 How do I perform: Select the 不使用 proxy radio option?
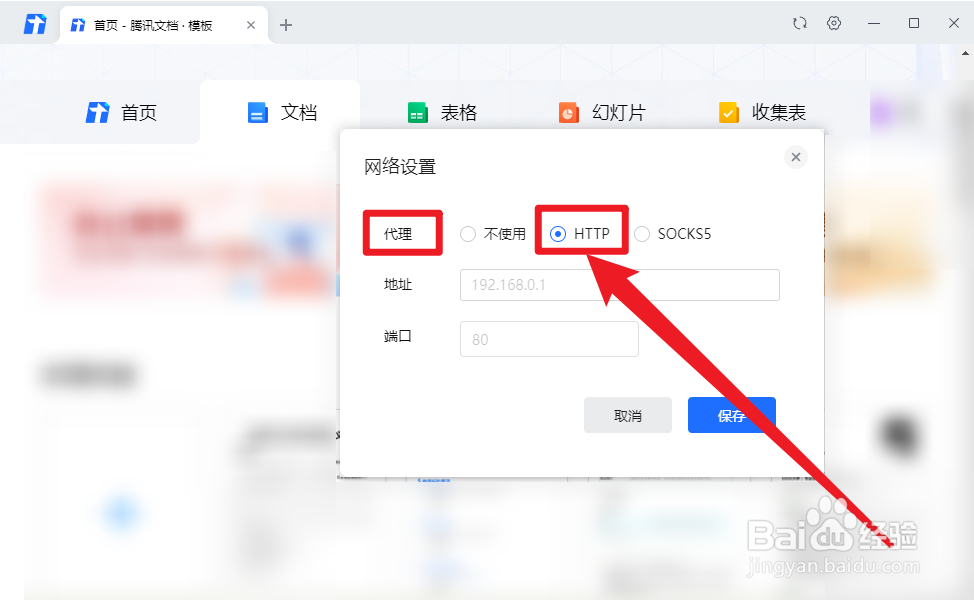pyautogui.click(x=468, y=234)
